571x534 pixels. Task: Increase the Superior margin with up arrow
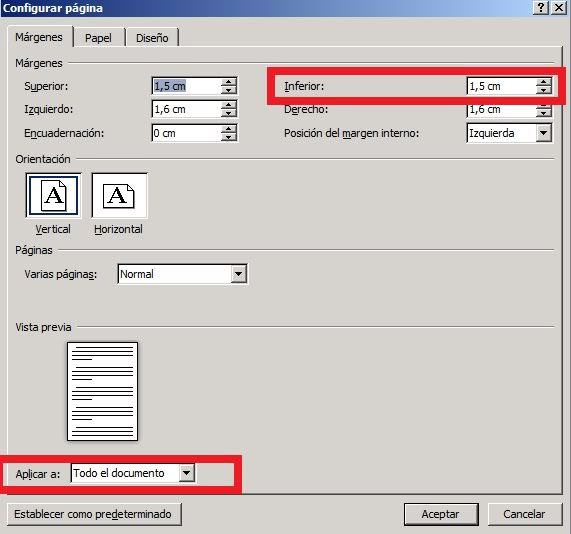click(x=228, y=82)
